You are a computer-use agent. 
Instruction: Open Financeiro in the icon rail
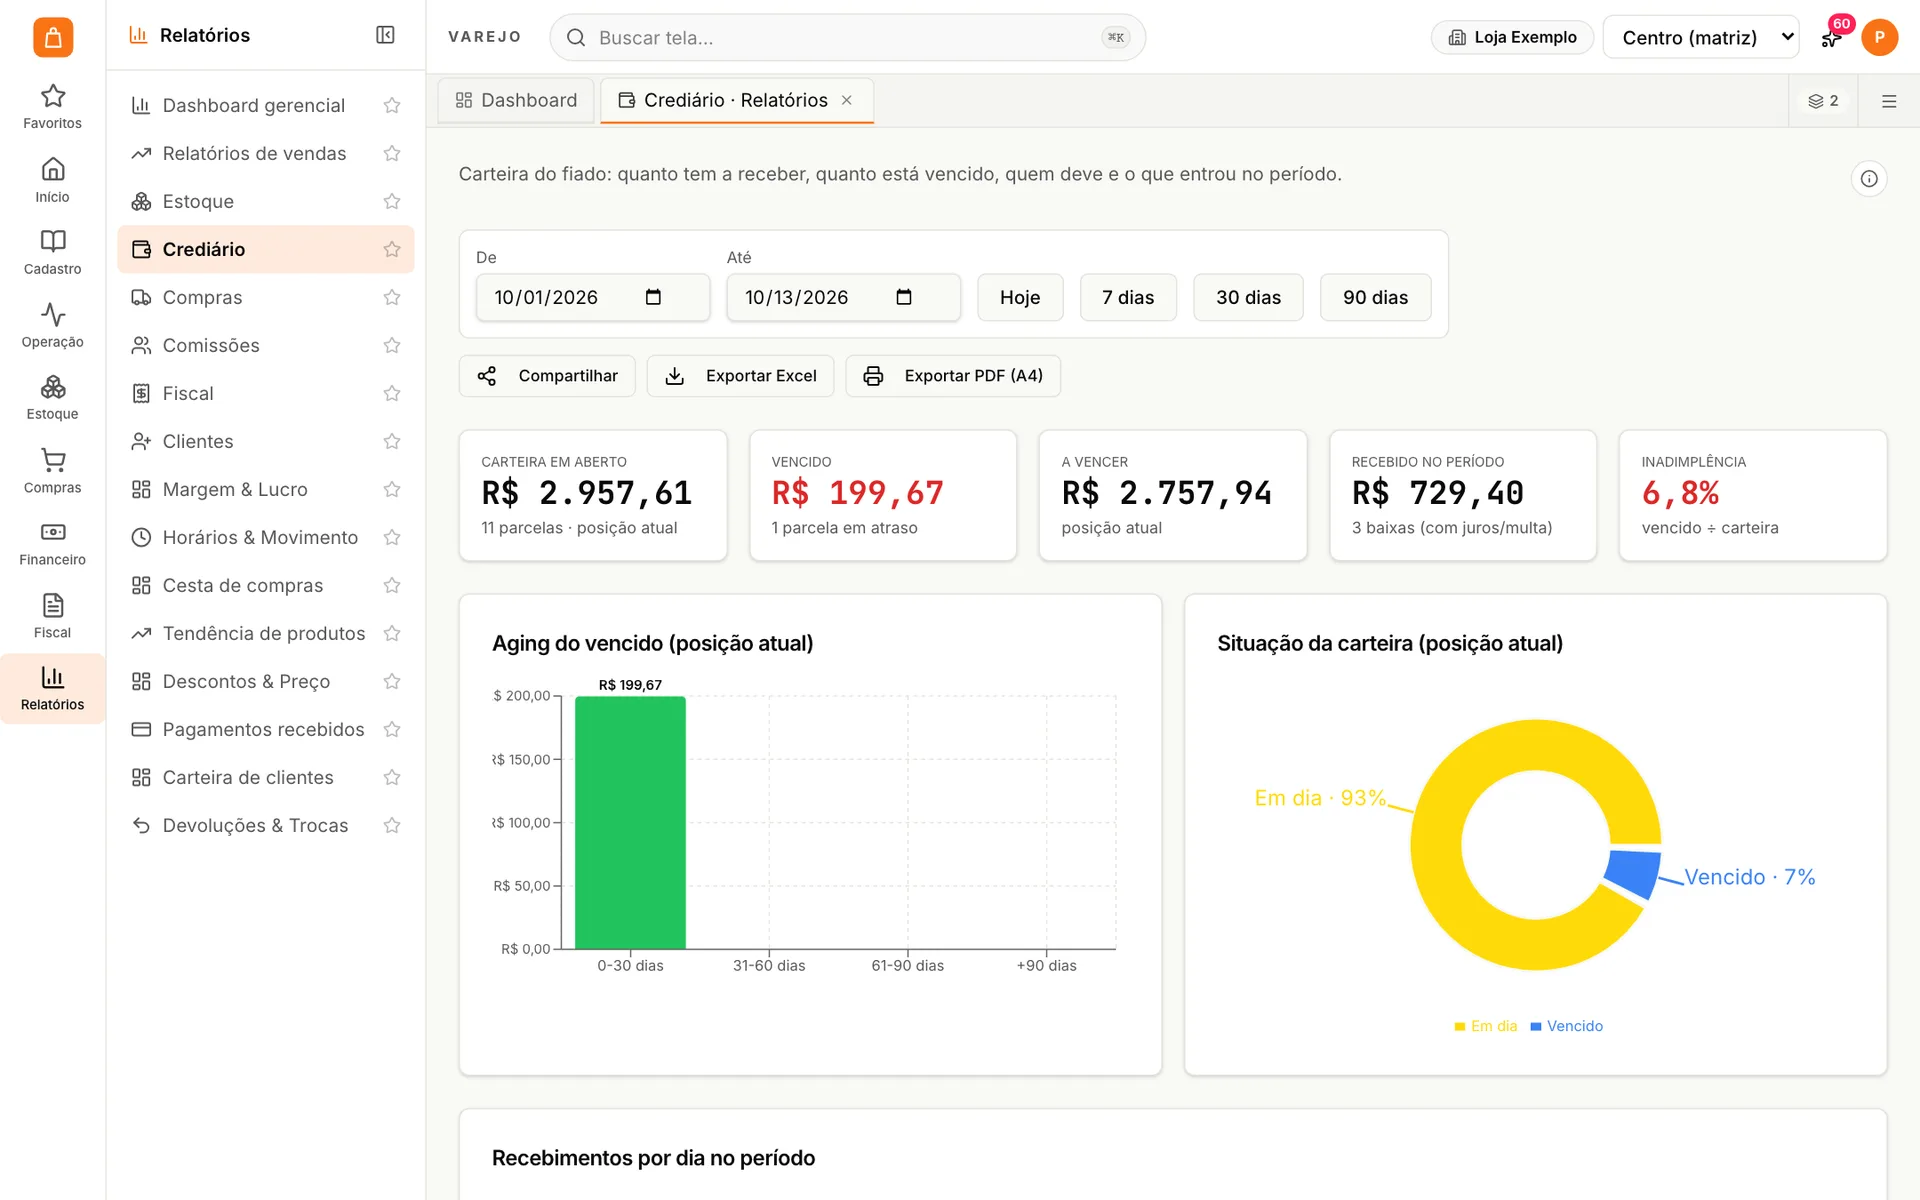(x=52, y=543)
